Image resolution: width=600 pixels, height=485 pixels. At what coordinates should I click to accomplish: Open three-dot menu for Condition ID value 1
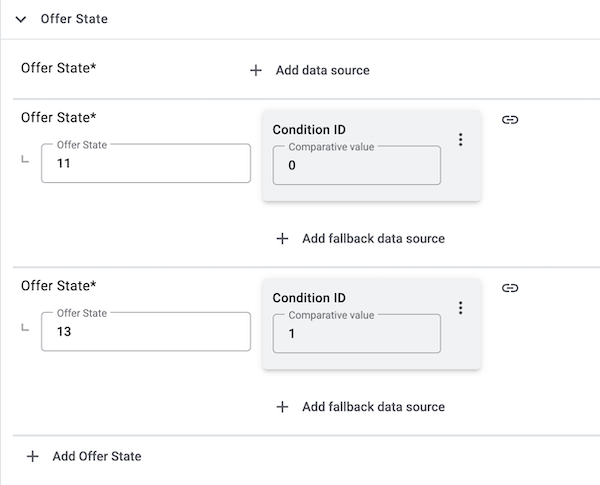460,308
